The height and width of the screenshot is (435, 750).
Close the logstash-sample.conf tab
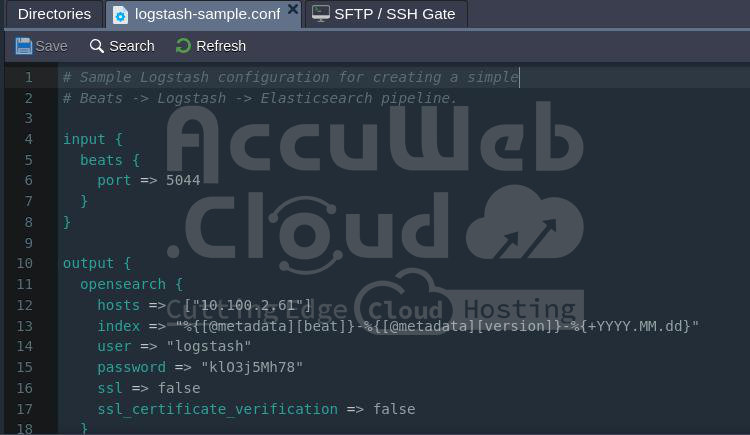click(292, 9)
